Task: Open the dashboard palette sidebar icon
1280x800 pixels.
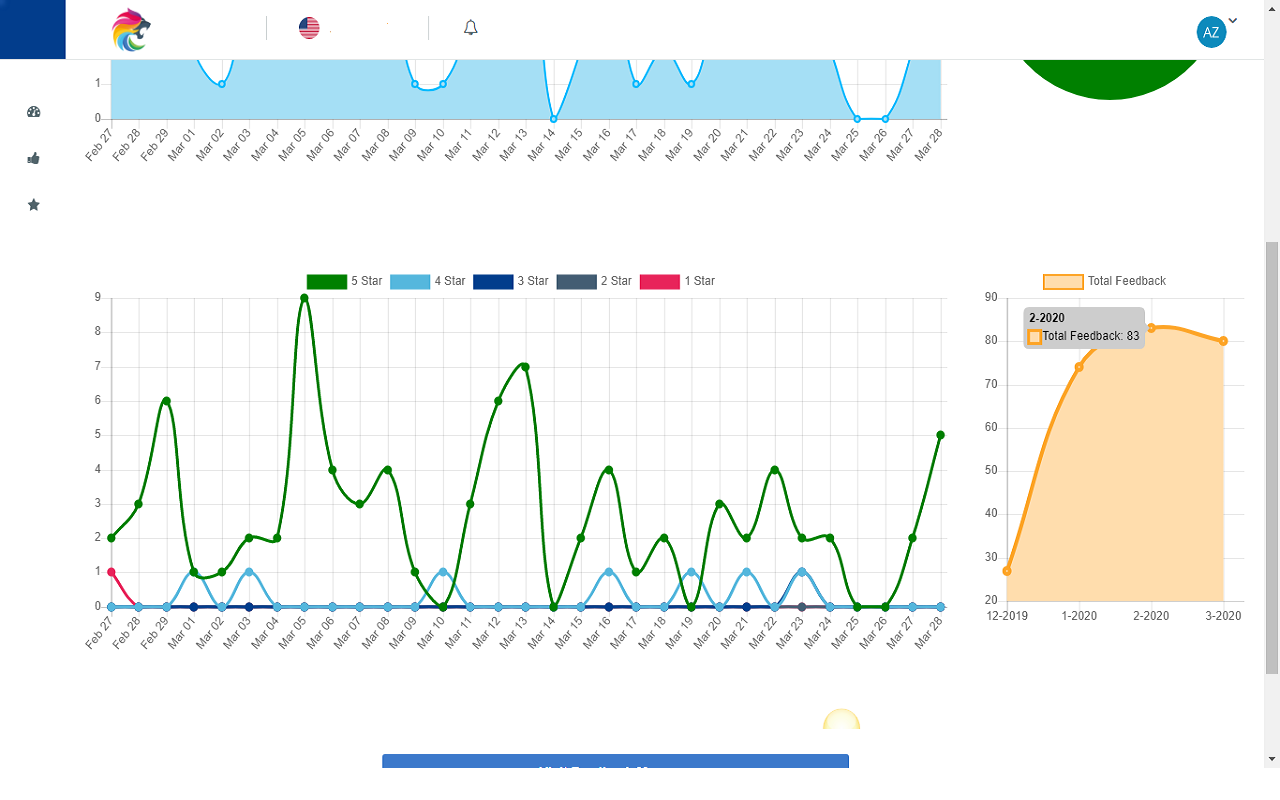Action: click(x=33, y=112)
